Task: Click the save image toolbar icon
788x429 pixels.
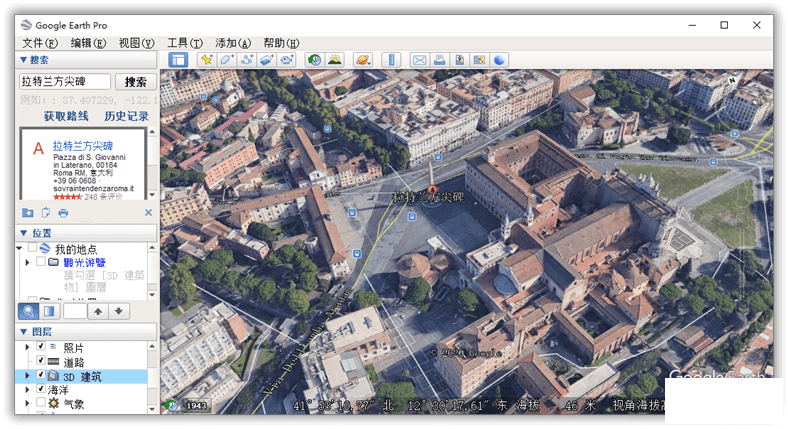Action: [459, 60]
